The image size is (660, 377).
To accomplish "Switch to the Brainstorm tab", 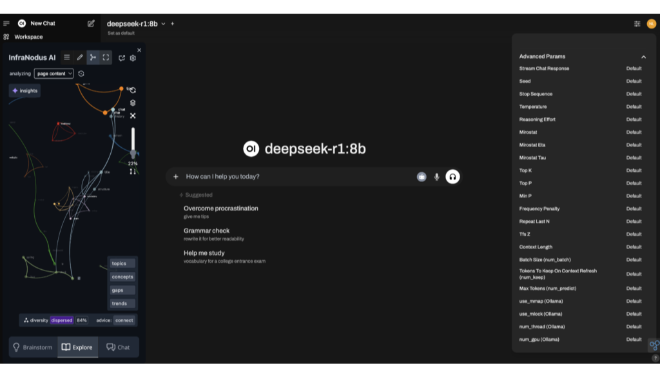I will point(33,347).
